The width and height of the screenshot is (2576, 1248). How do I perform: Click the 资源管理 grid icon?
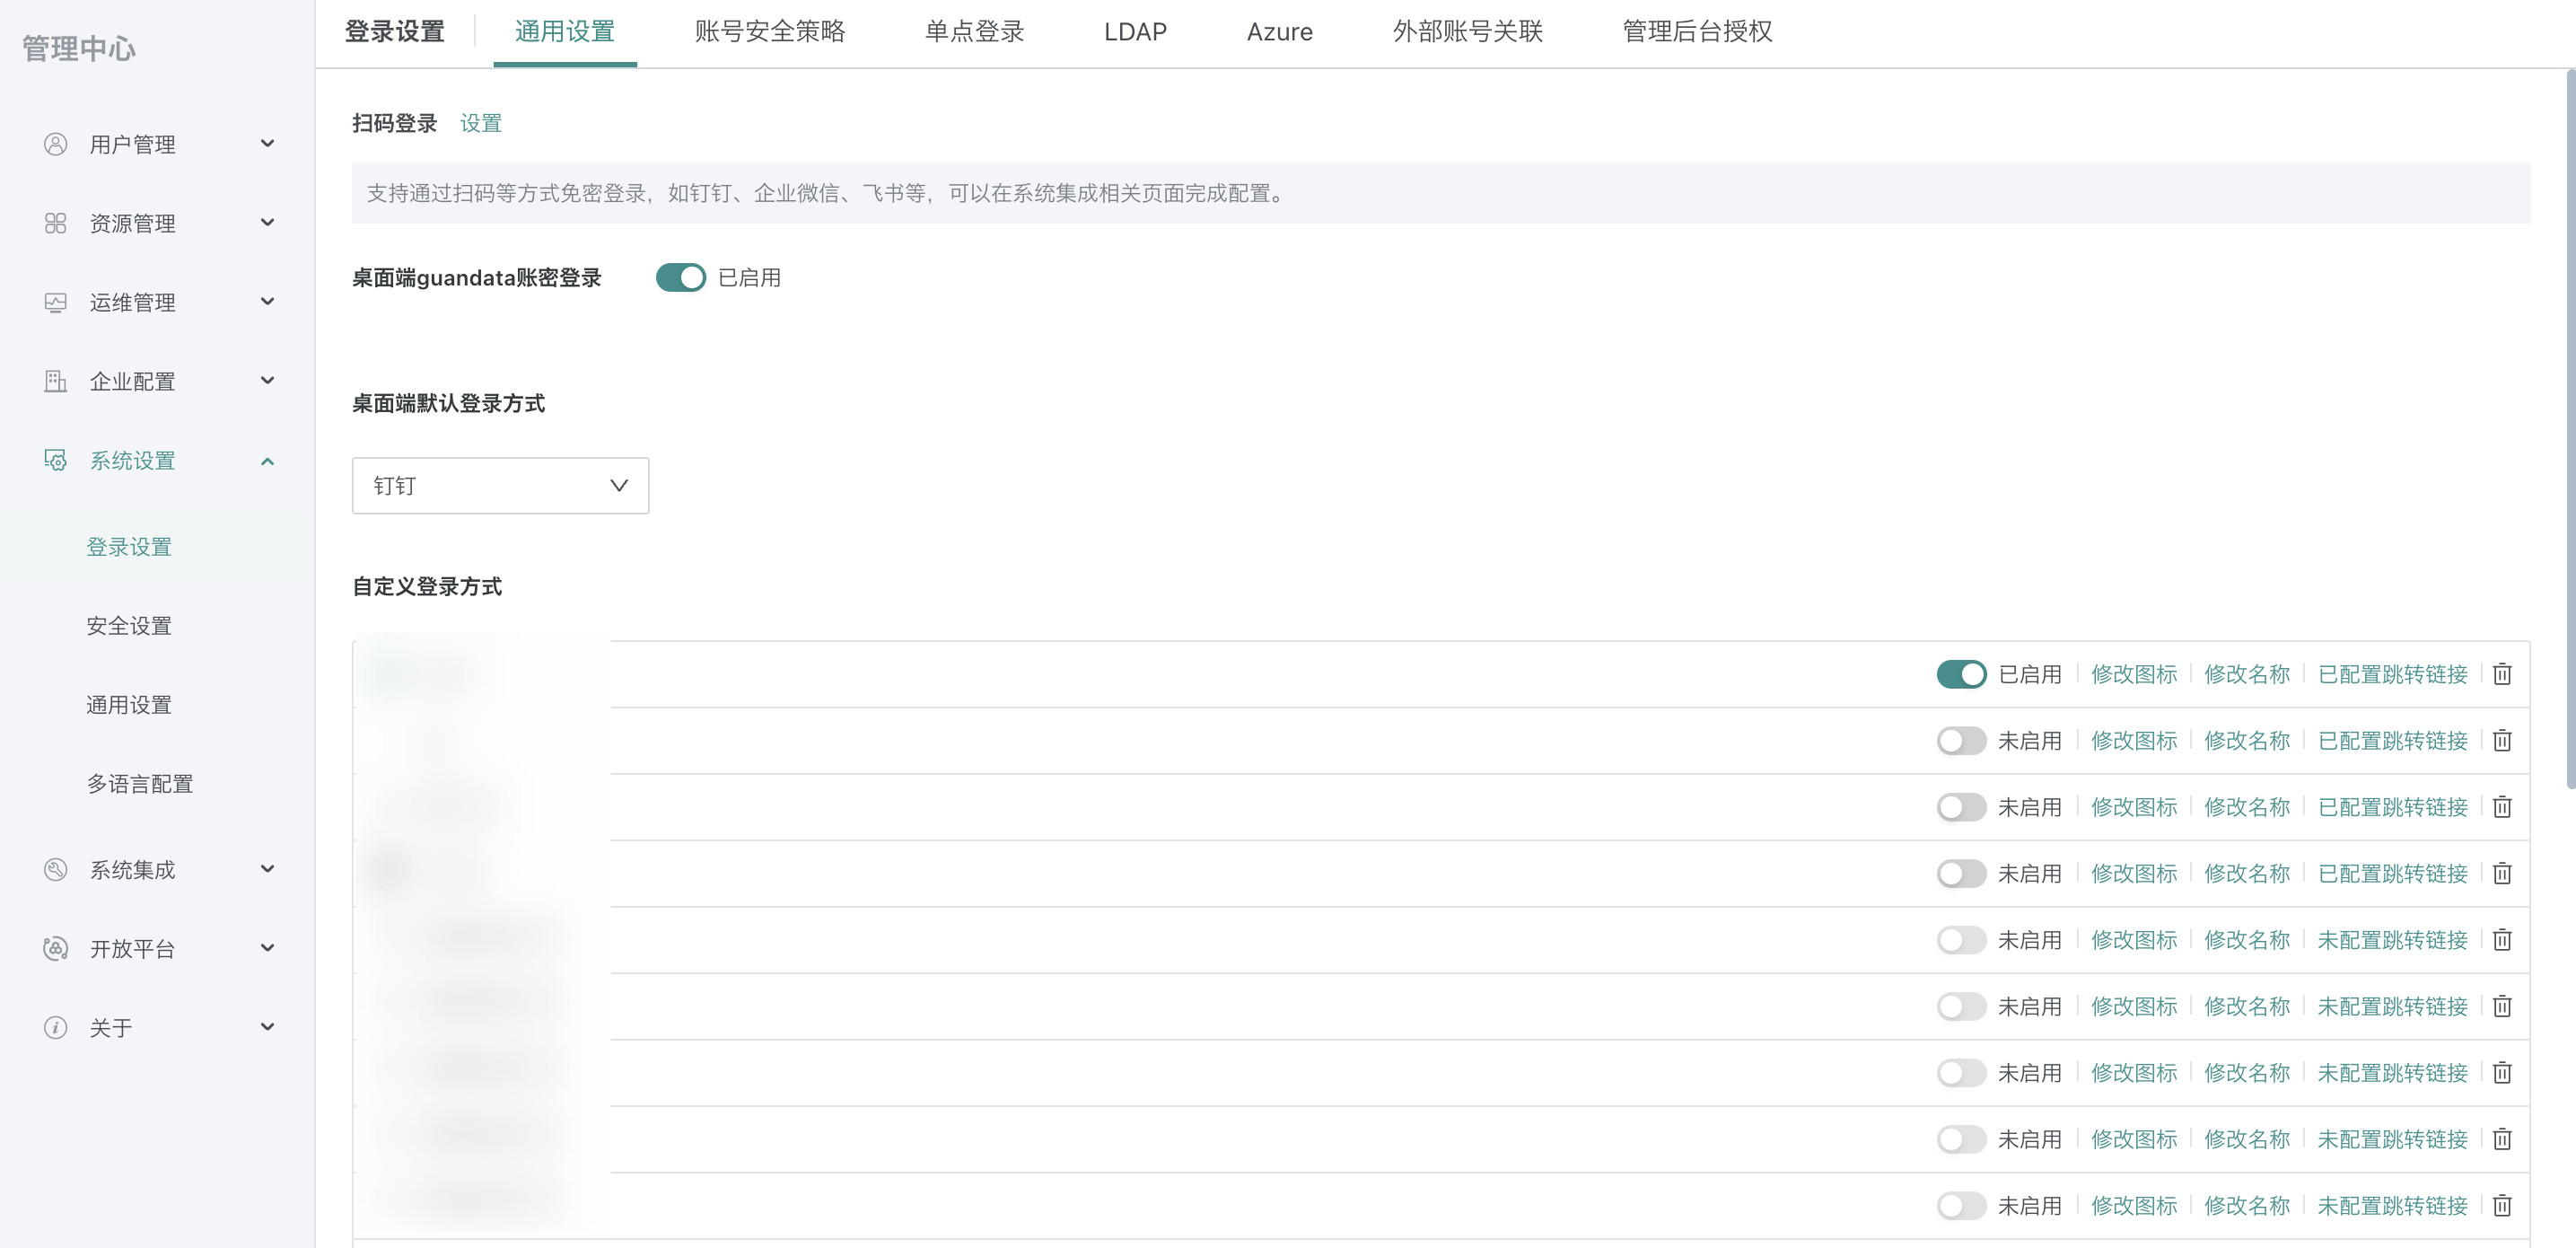(56, 223)
